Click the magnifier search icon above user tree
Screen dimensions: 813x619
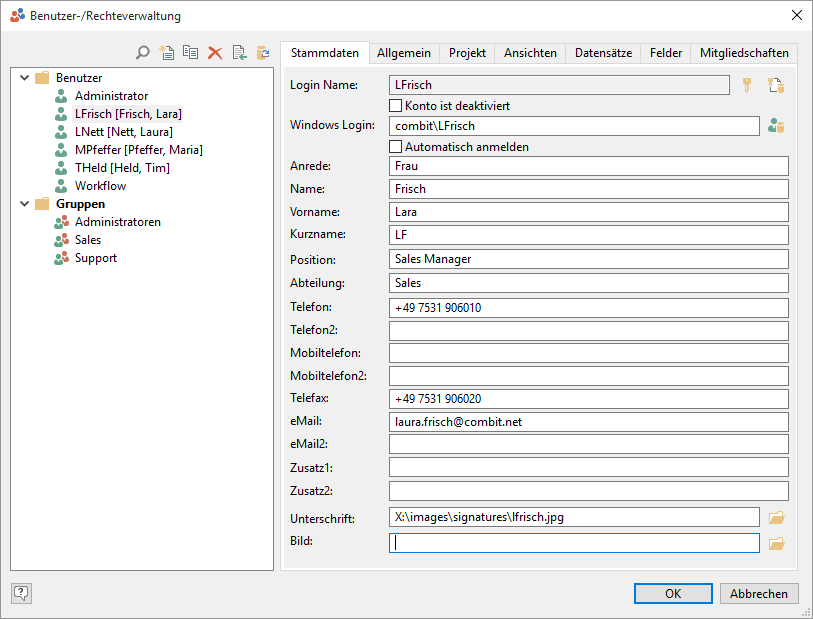(x=143, y=53)
